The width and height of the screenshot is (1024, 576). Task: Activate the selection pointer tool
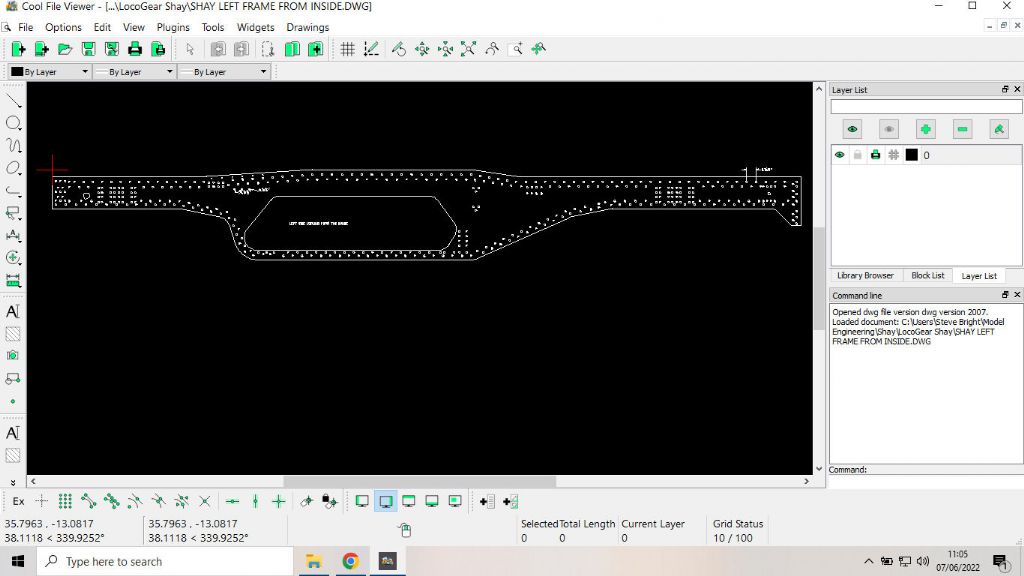190,49
